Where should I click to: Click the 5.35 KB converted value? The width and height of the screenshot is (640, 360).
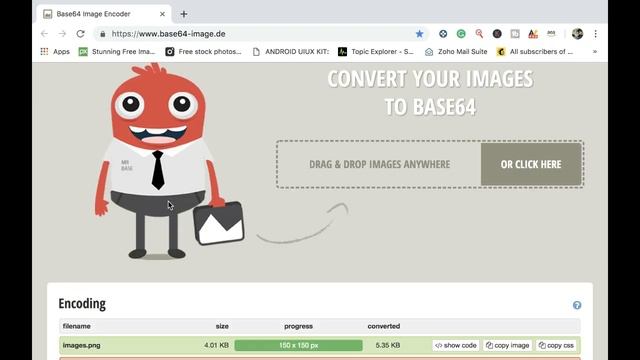(387, 345)
